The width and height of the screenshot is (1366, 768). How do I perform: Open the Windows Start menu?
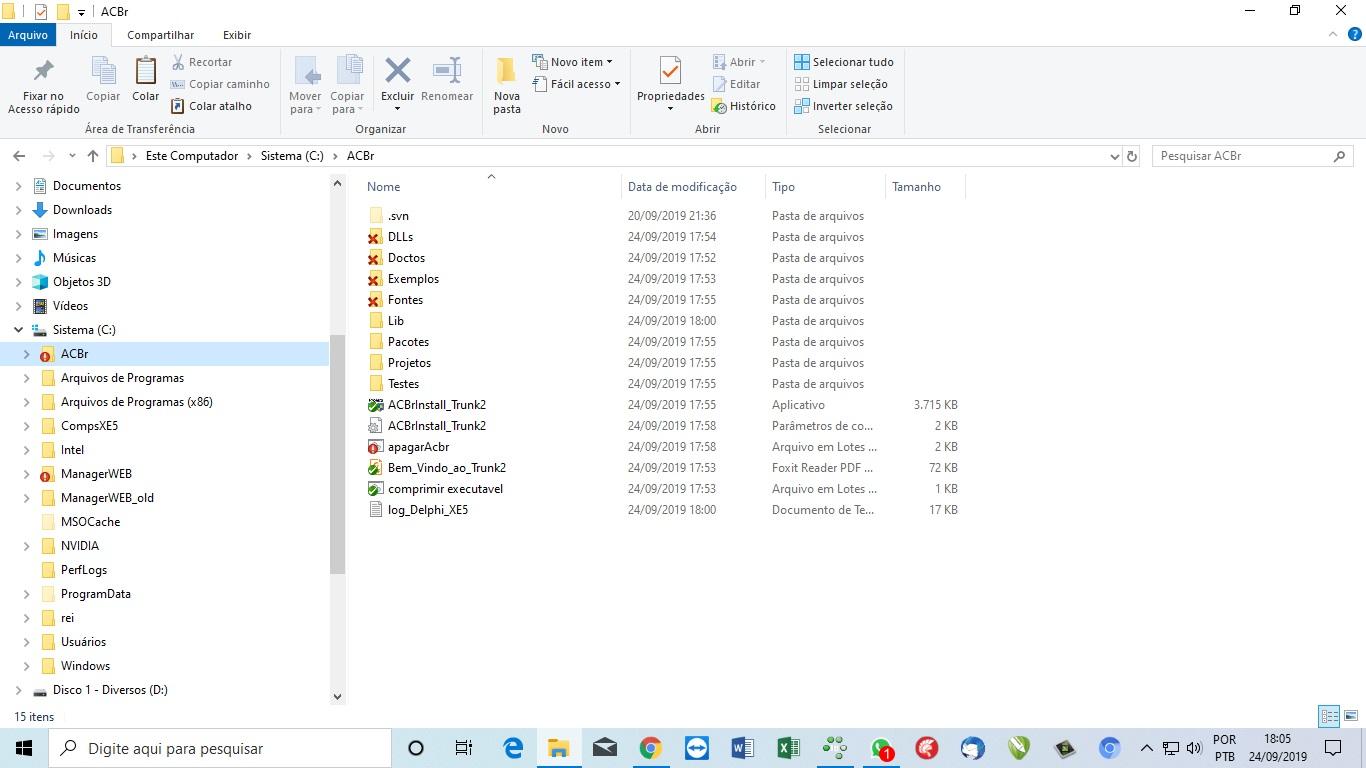click(24, 748)
